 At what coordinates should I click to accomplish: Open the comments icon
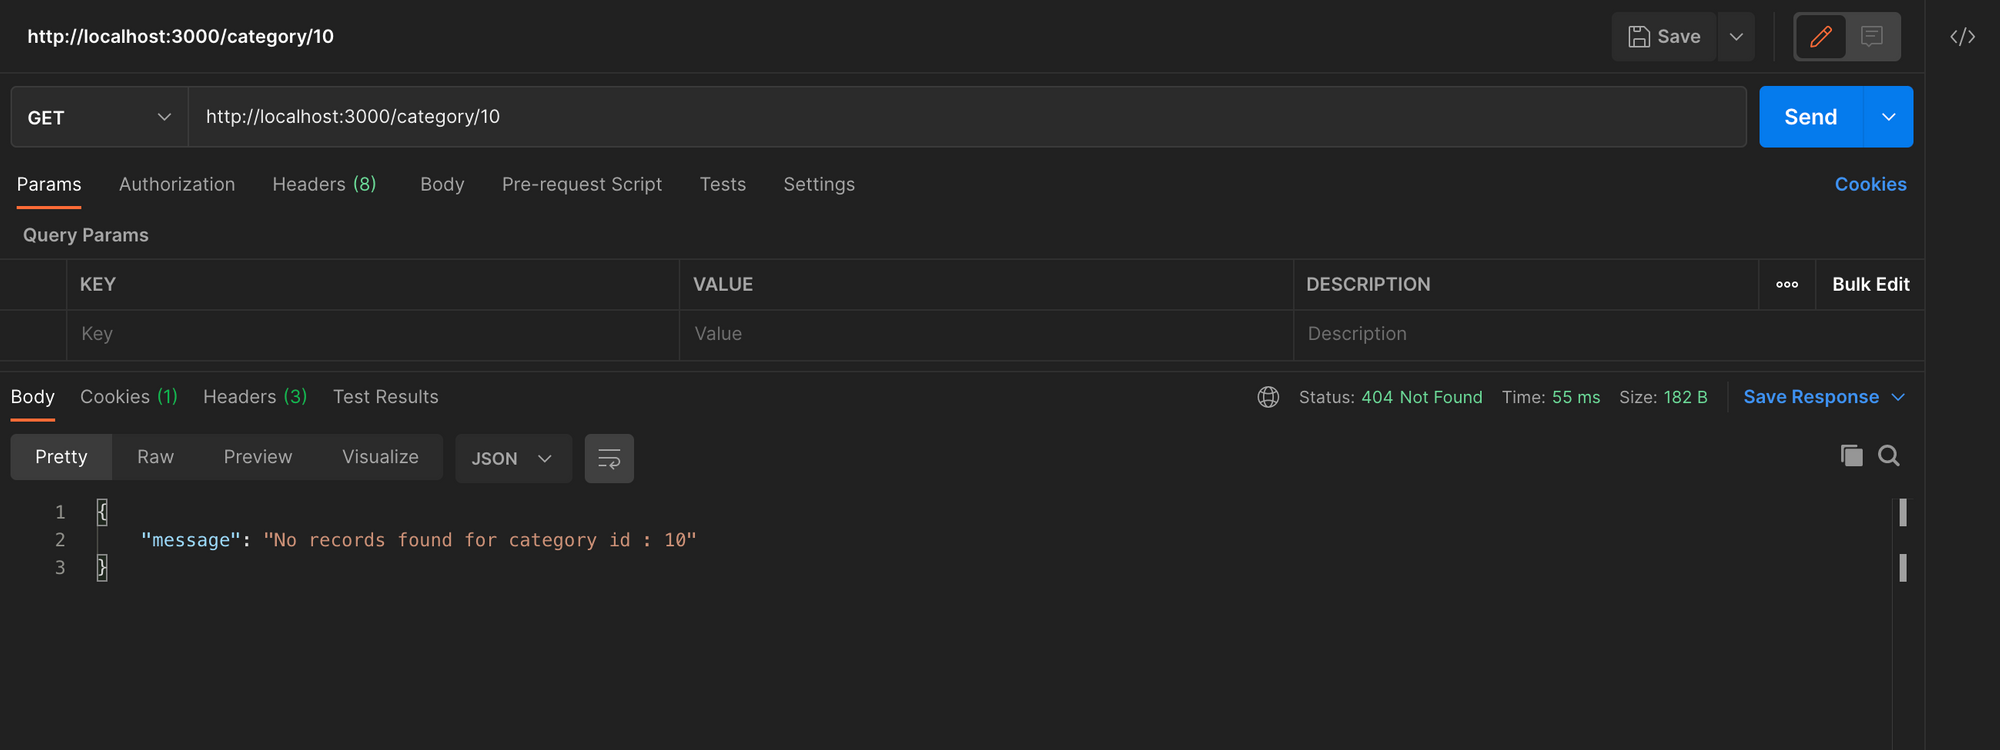coord(1872,37)
